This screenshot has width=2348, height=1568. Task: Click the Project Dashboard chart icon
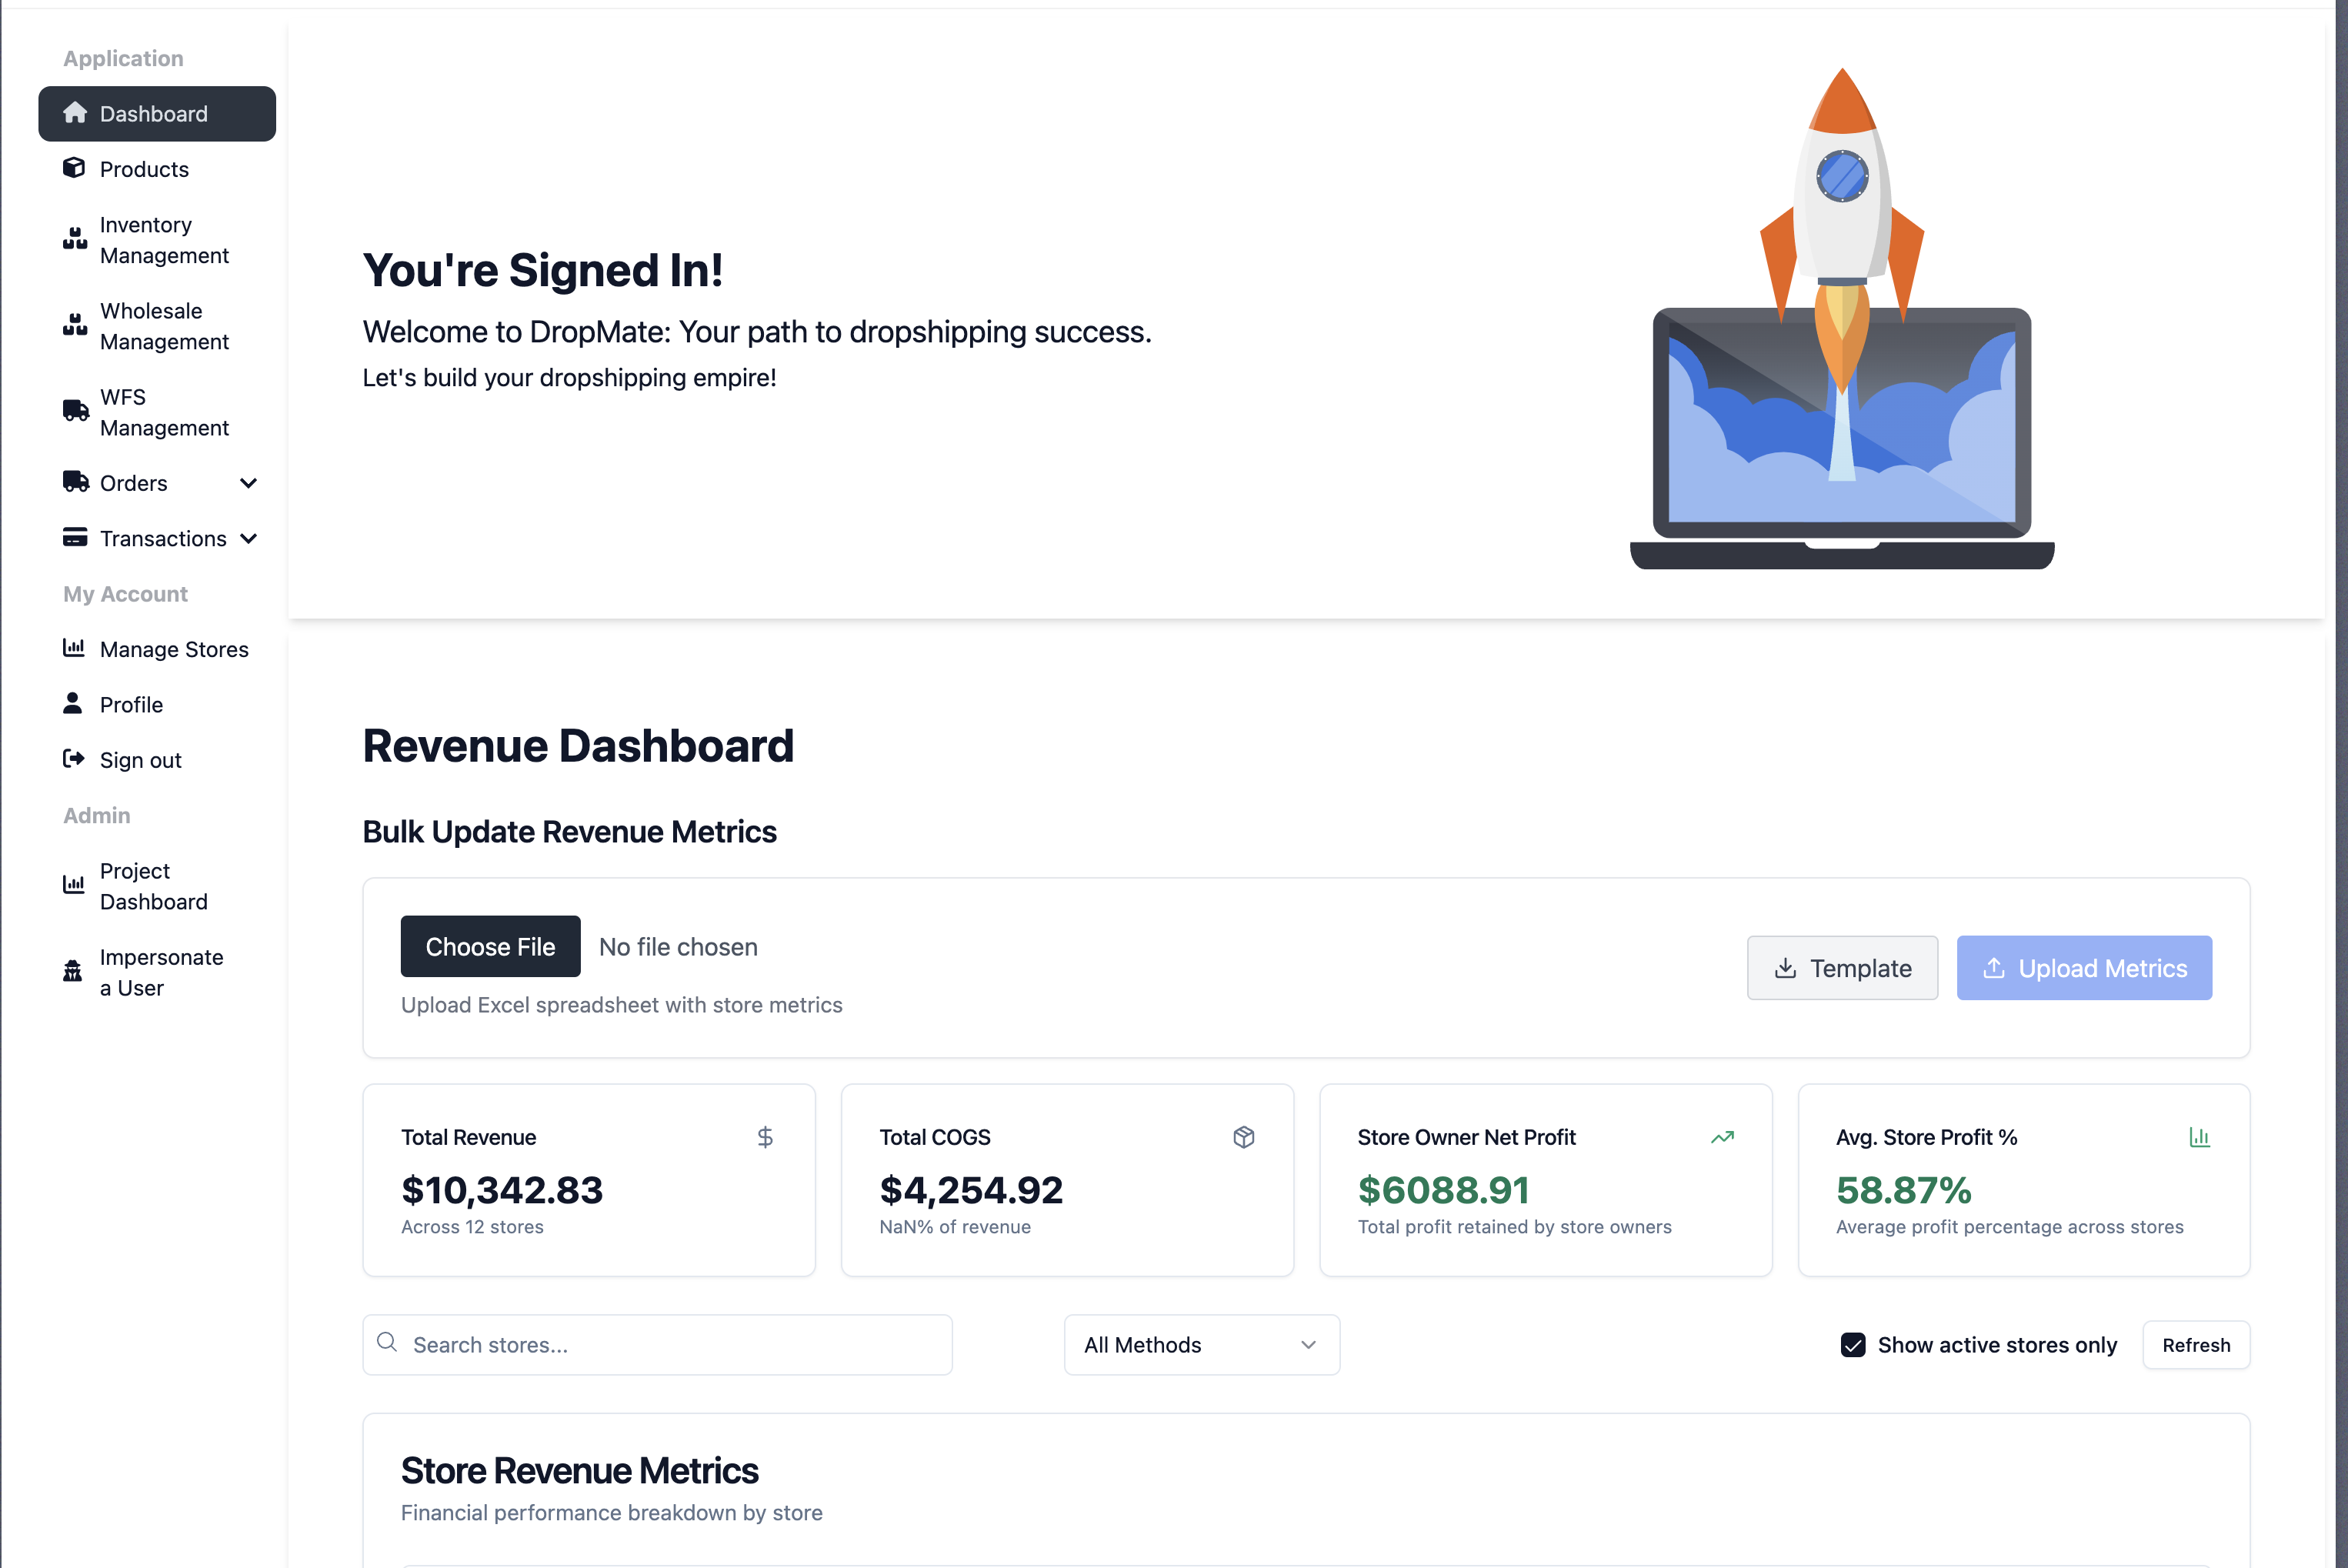pyautogui.click(x=74, y=885)
